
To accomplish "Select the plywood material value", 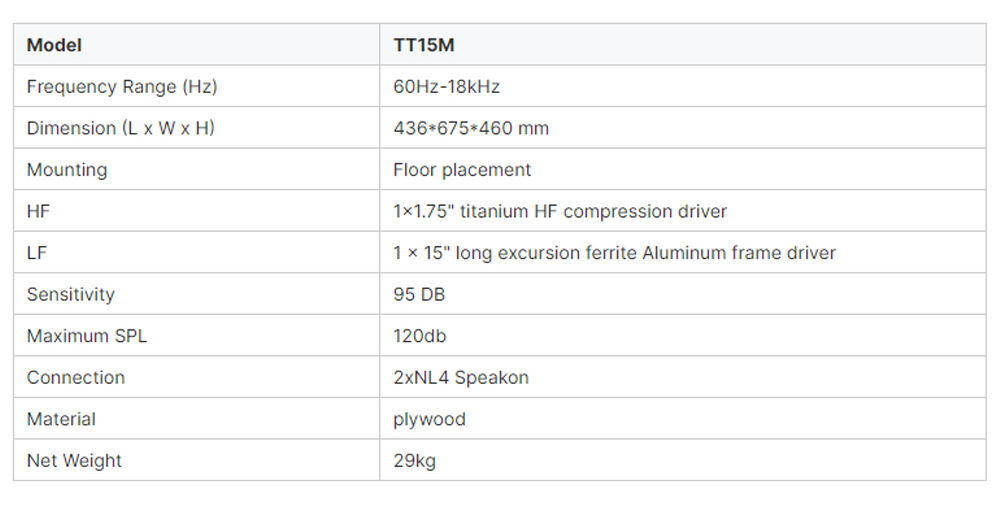I will tap(429, 419).
